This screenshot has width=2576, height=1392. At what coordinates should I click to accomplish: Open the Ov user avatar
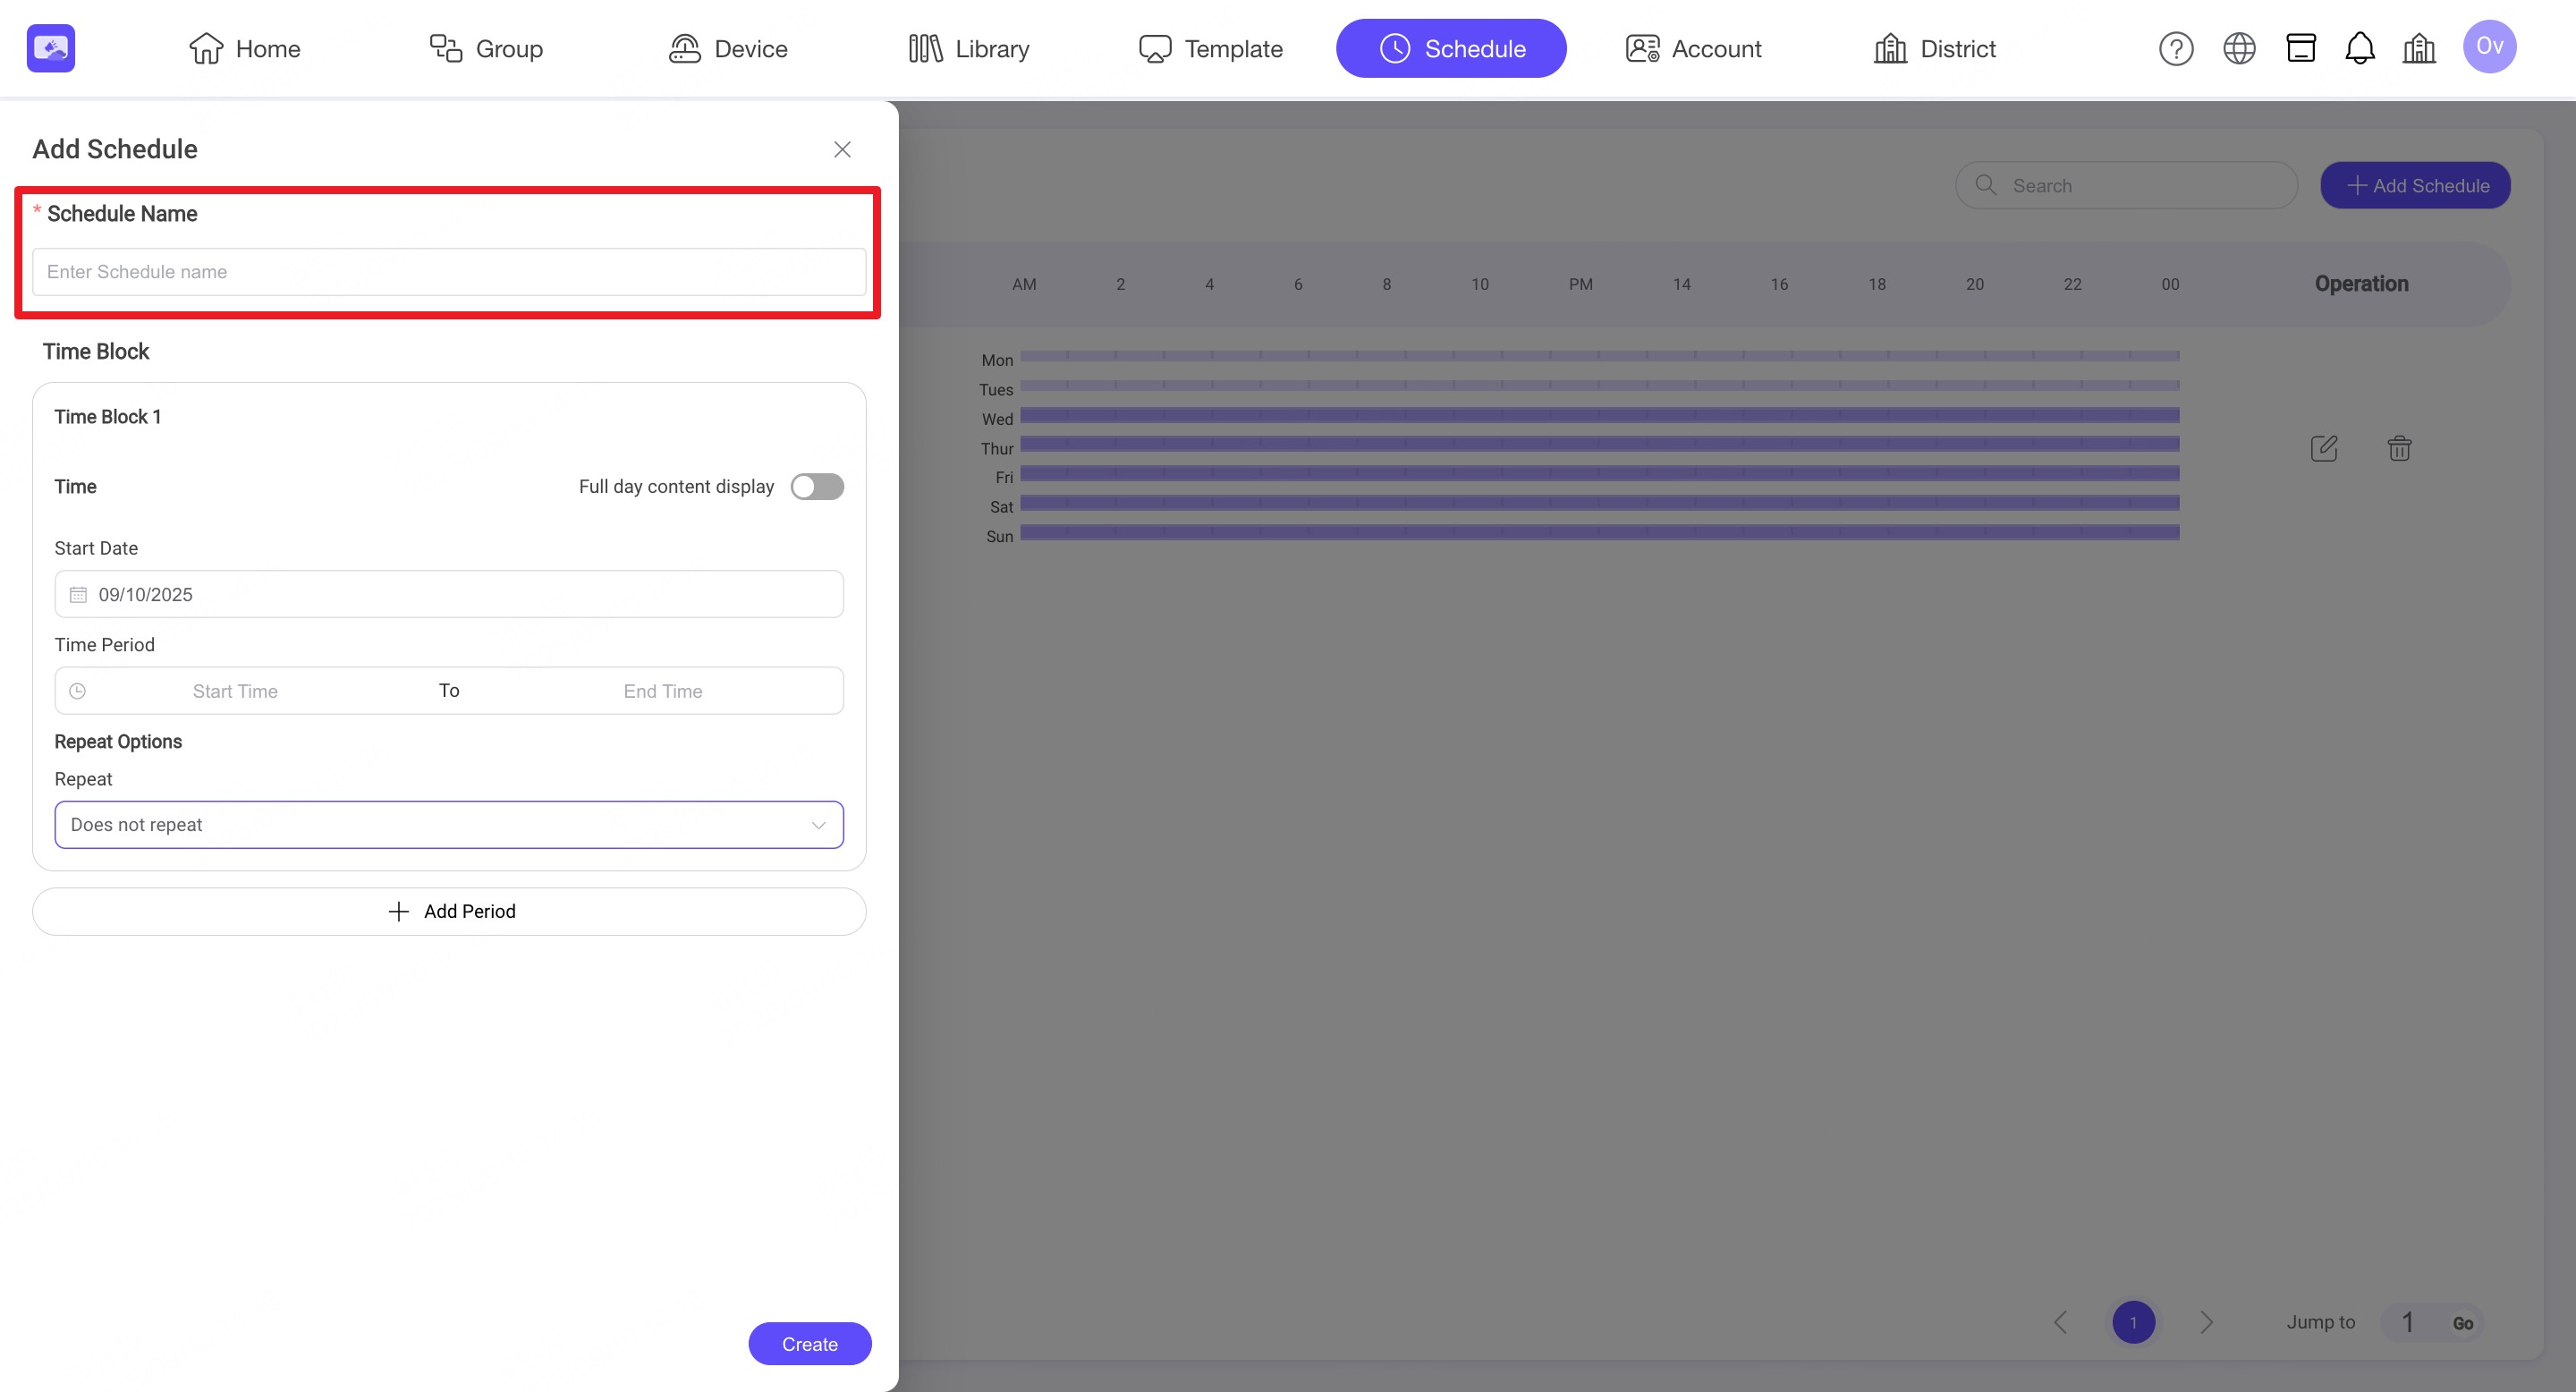coord(2489,46)
